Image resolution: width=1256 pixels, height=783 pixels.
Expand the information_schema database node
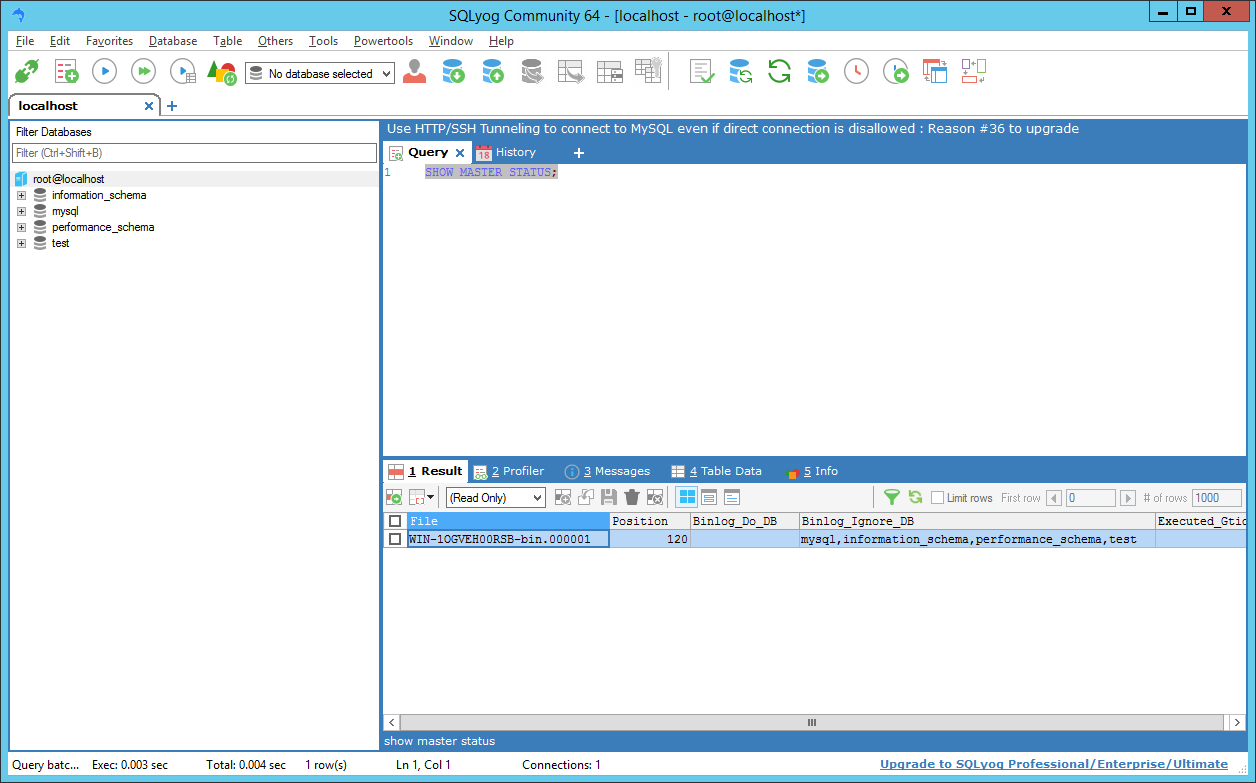[x=21, y=196]
